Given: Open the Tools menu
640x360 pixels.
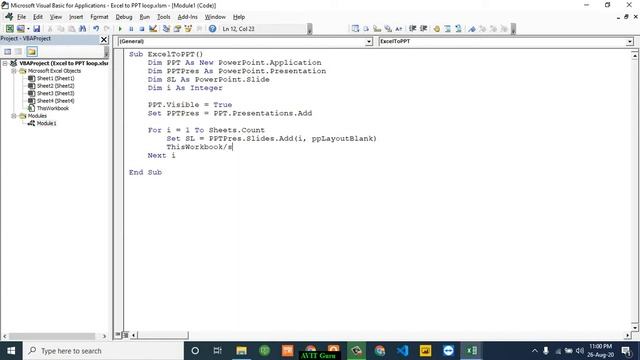Looking at the screenshot, I should coord(163,17).
